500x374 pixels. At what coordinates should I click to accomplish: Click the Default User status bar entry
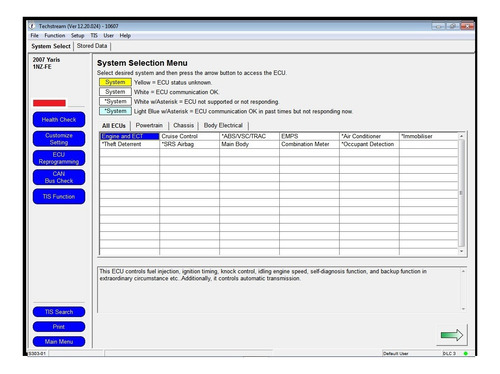pyautogui.click(x=396, y=353)
